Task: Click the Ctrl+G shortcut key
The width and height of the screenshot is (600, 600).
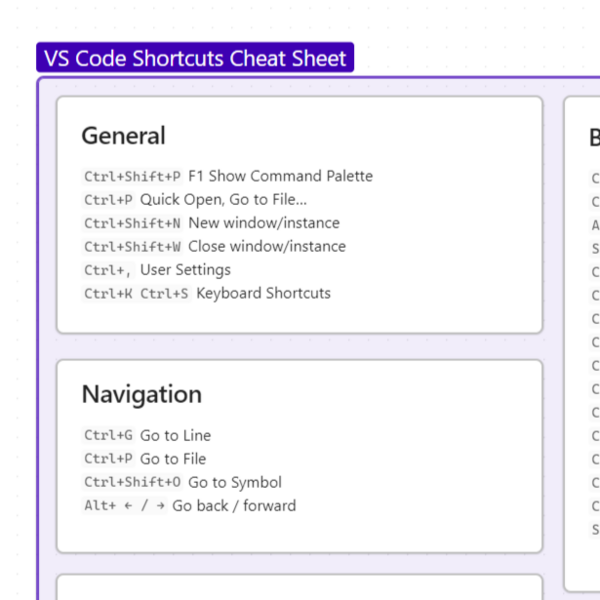Action: point(108,436)
